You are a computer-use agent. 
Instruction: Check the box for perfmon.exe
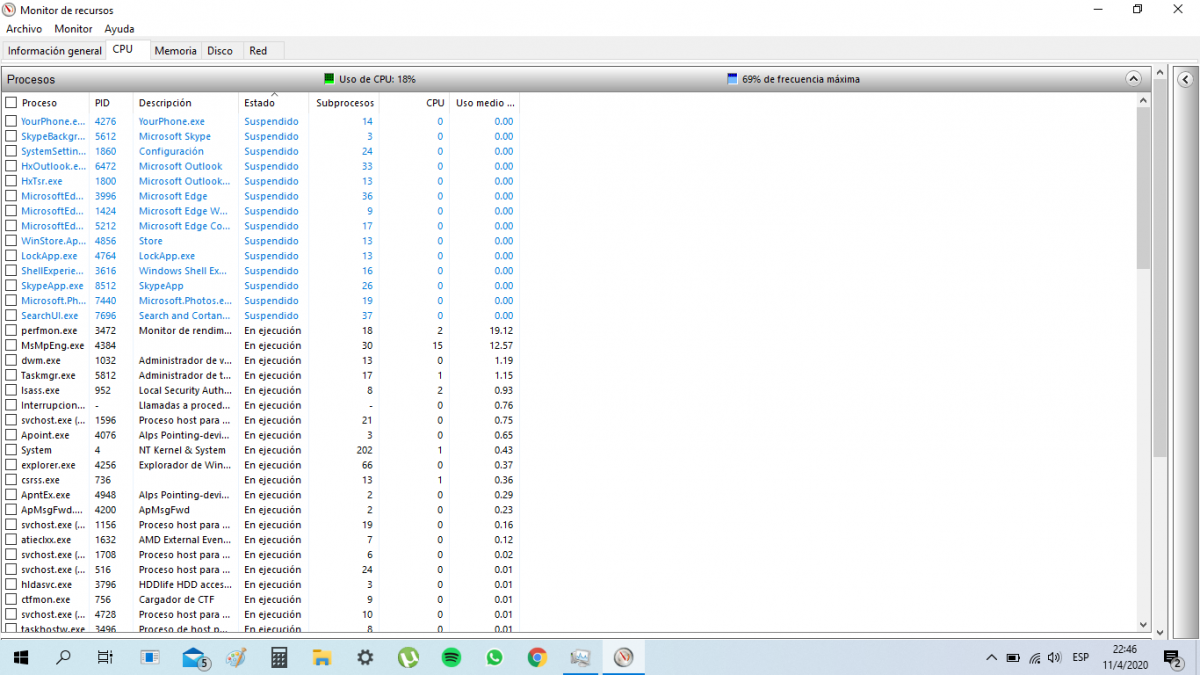[x=11, y=330]
